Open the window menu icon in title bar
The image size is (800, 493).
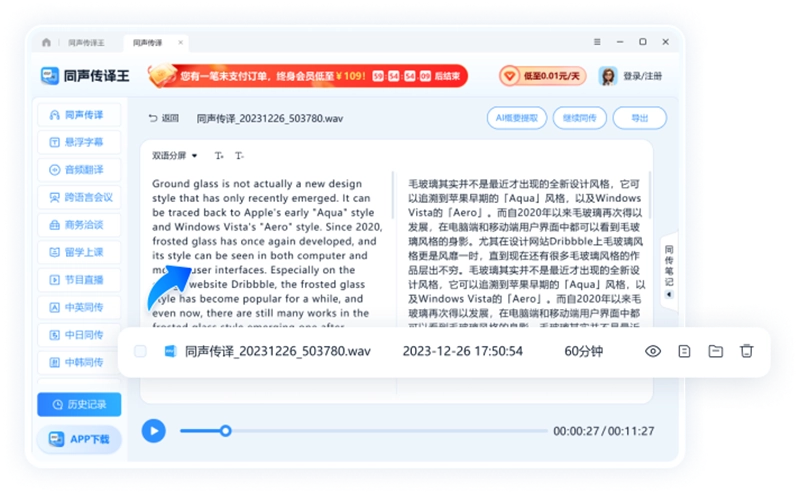click(598, 43)
